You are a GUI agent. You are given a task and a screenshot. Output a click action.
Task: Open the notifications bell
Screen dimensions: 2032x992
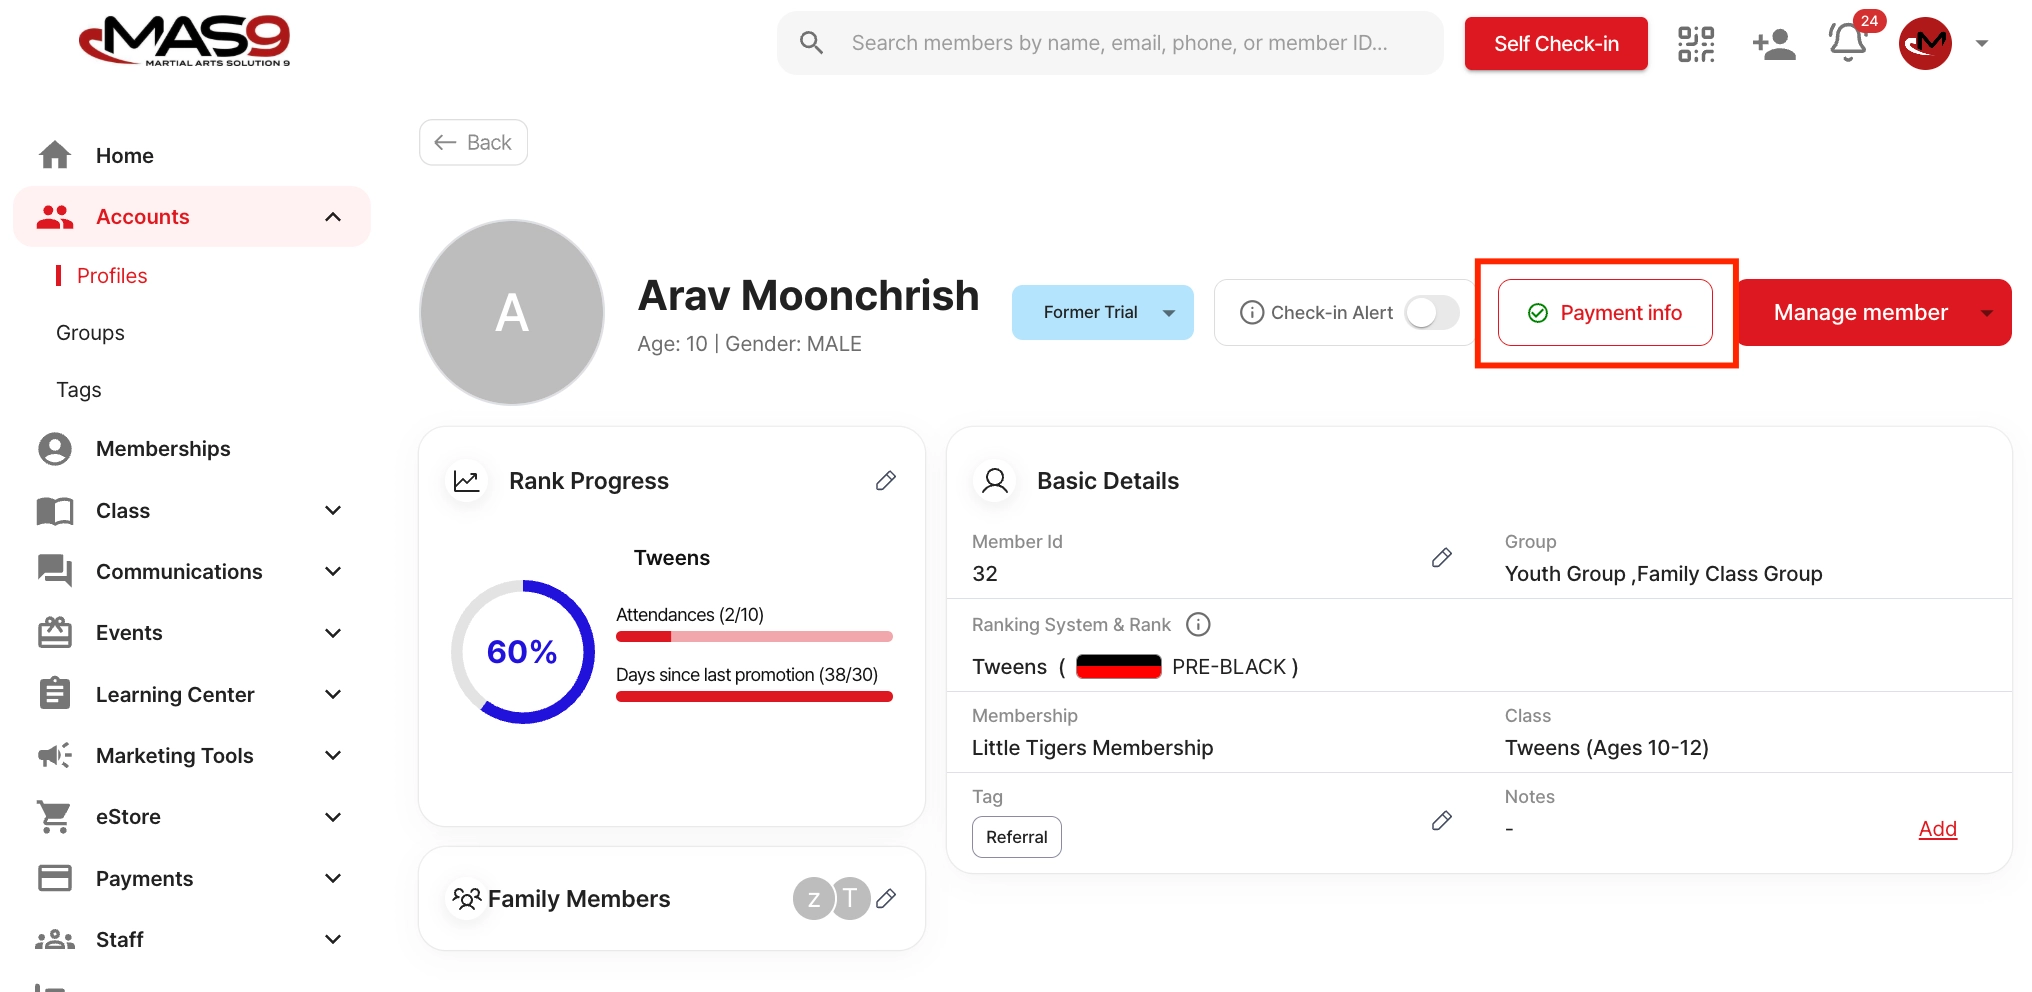(1847, 43)
